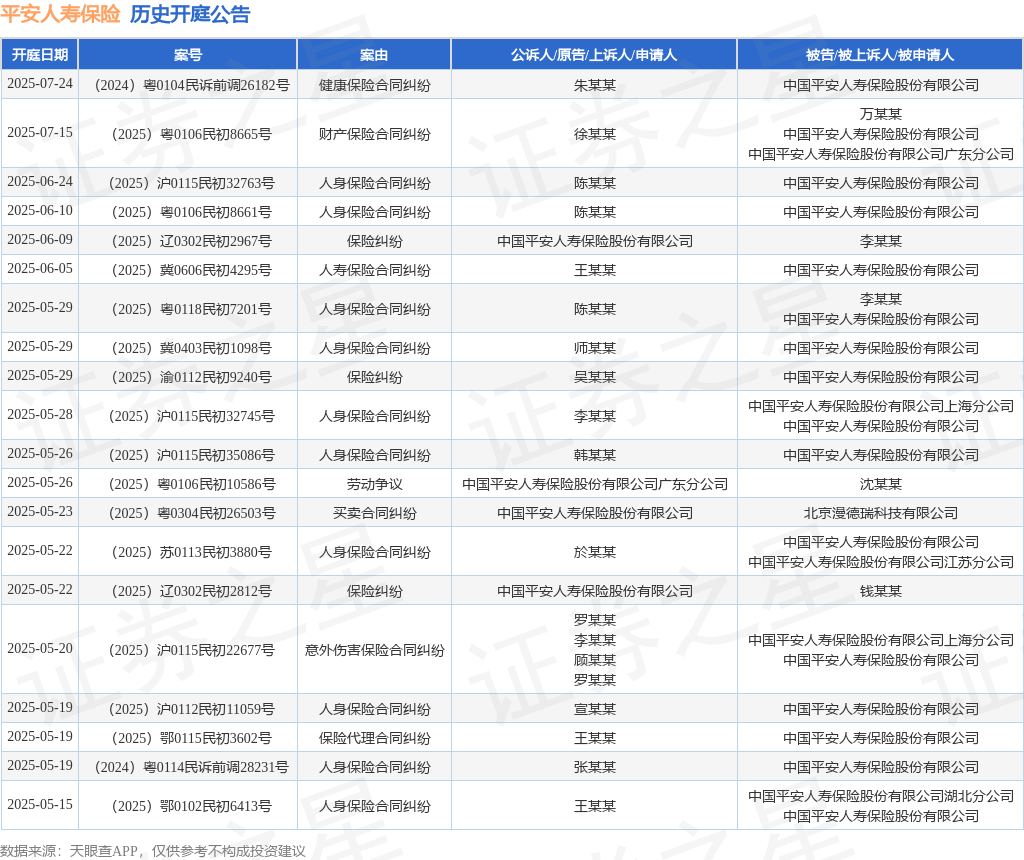Click the 人寿保险合同纠纷 cause cell

coord(374,270)
